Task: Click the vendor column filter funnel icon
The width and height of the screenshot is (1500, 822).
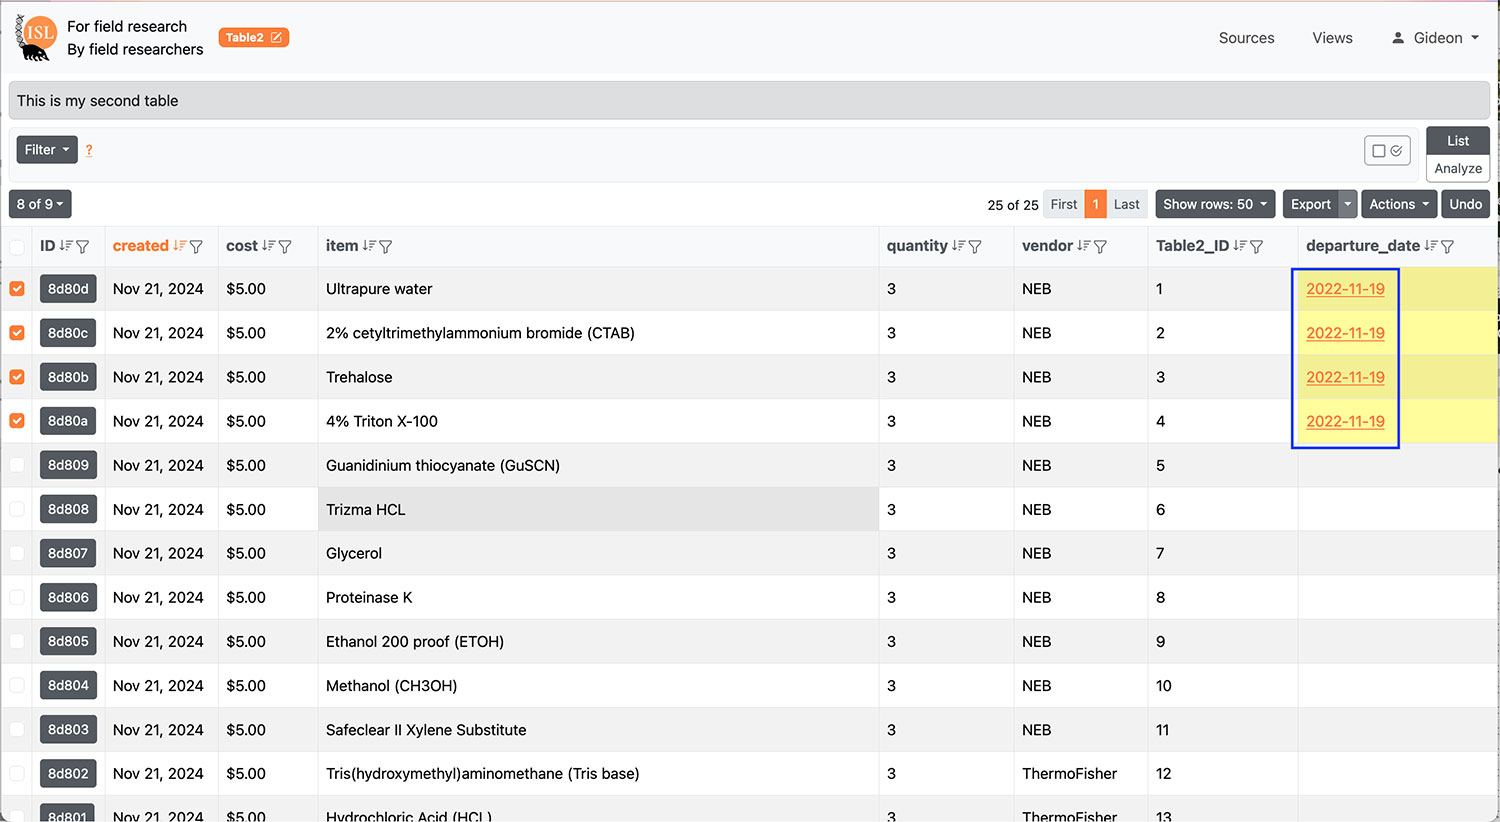Action: click(x=1100, y=246)
